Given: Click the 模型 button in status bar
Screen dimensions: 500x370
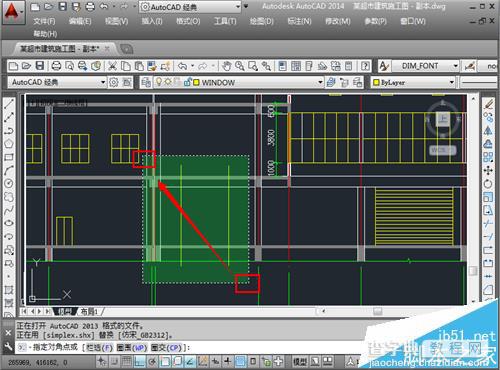Looking at the screenshot, I should [300, 361].
